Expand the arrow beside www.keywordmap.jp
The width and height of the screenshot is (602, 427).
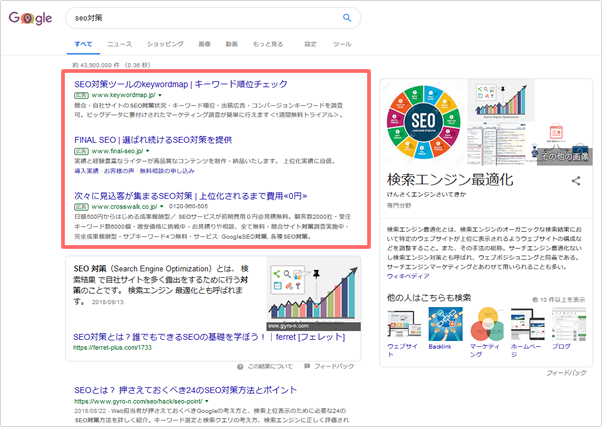click(160, 95)
